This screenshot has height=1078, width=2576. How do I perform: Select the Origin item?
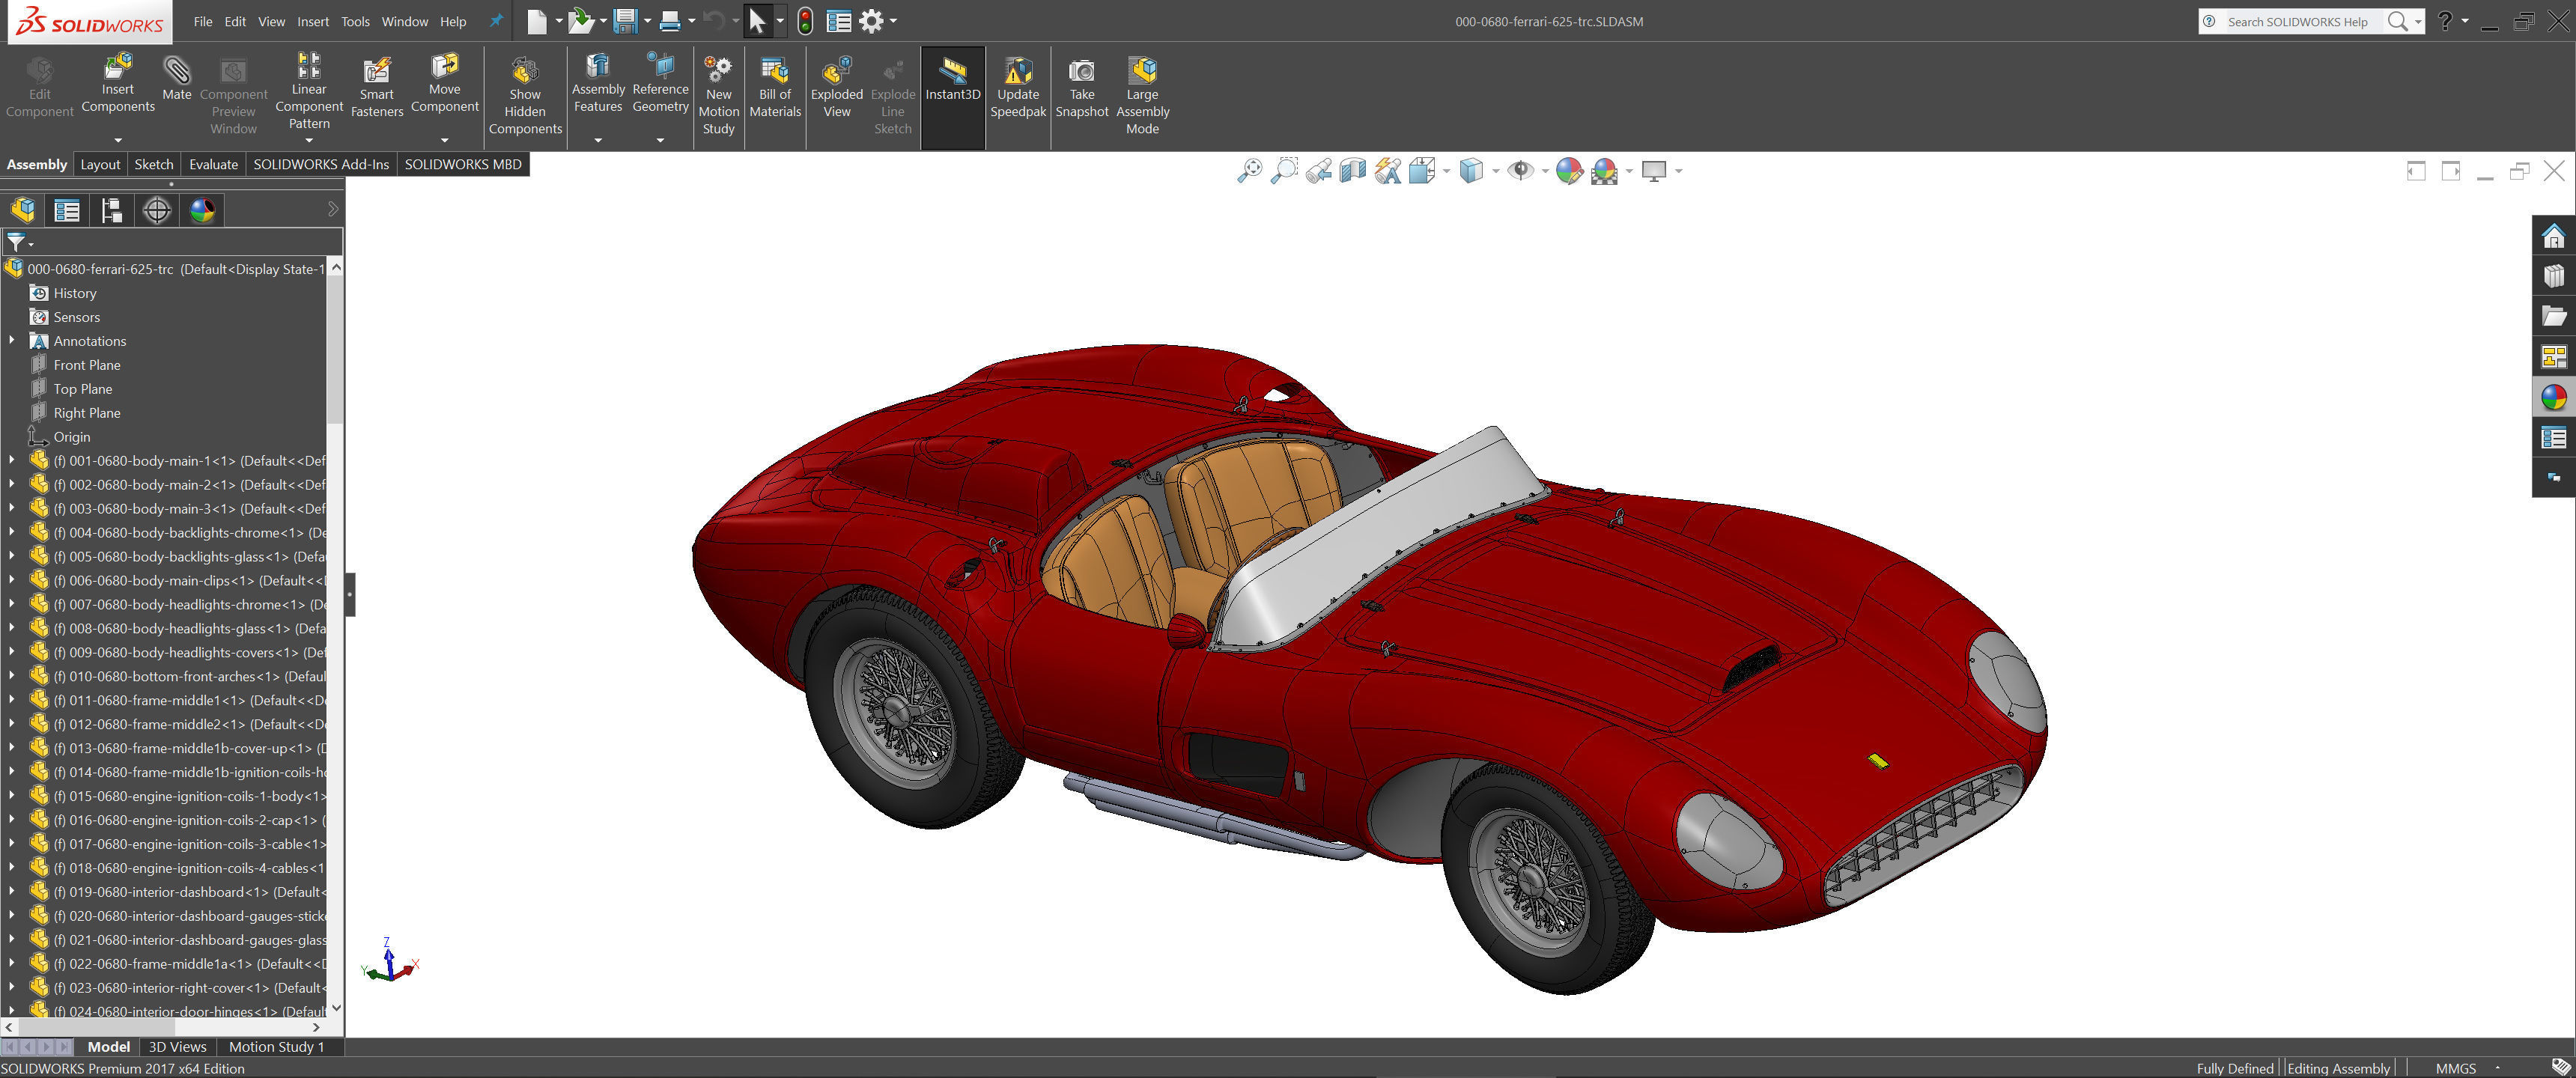click(x=72, y=437)
